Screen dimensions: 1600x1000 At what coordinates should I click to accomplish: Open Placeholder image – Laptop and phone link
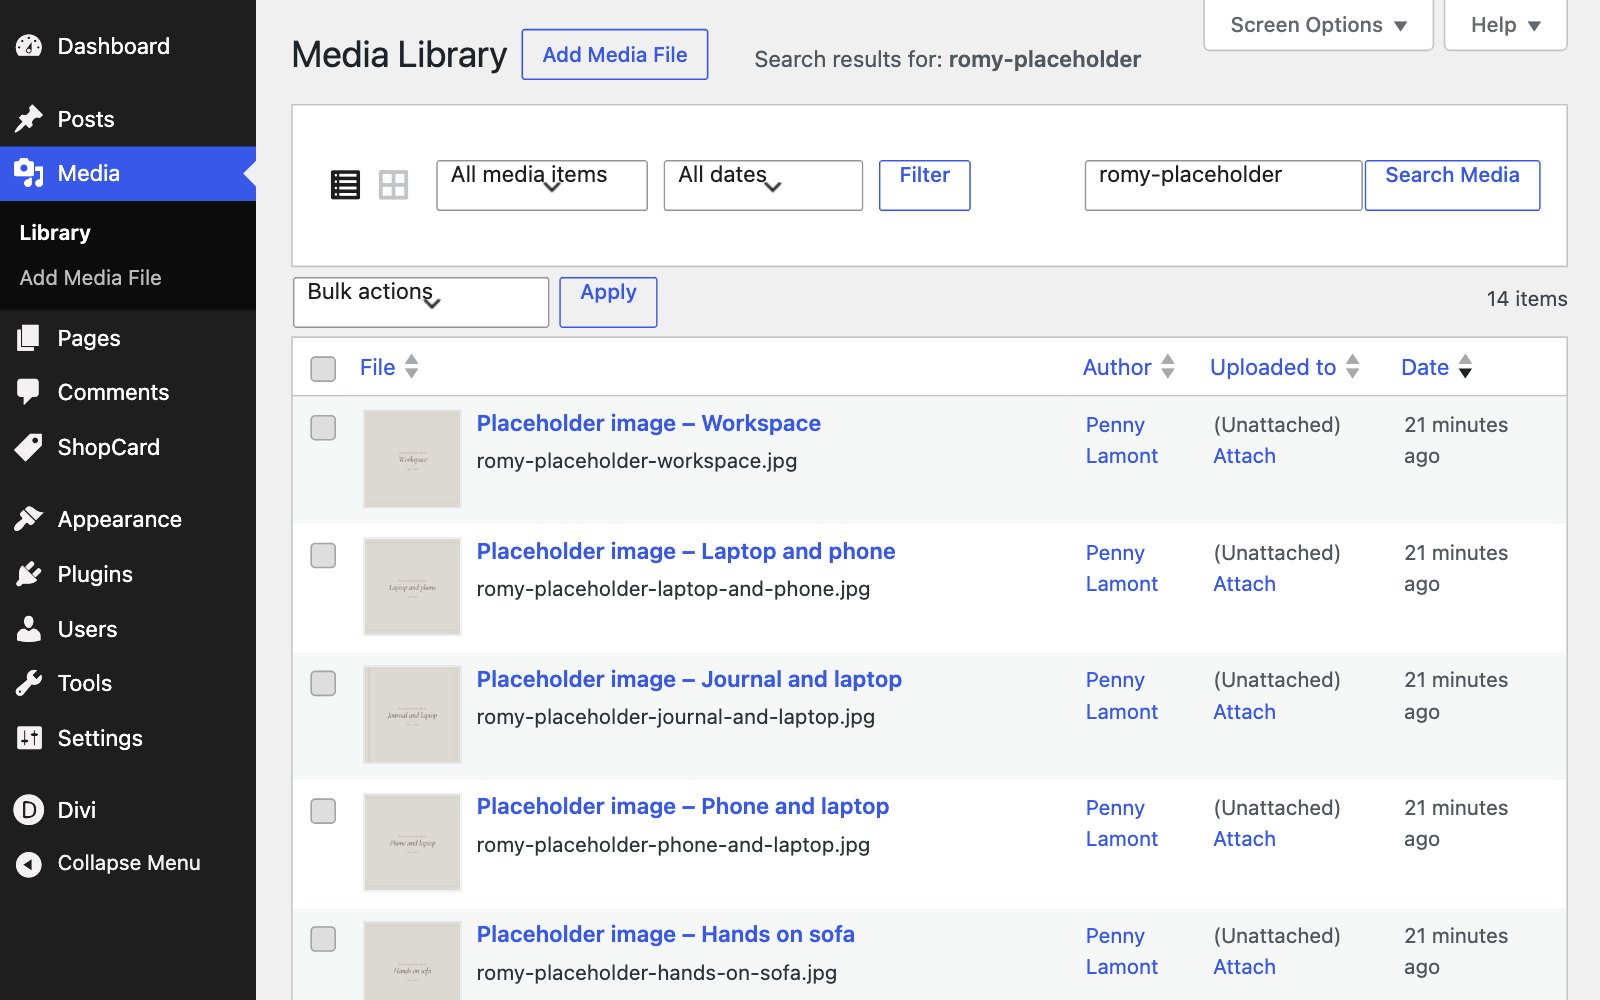686,551
